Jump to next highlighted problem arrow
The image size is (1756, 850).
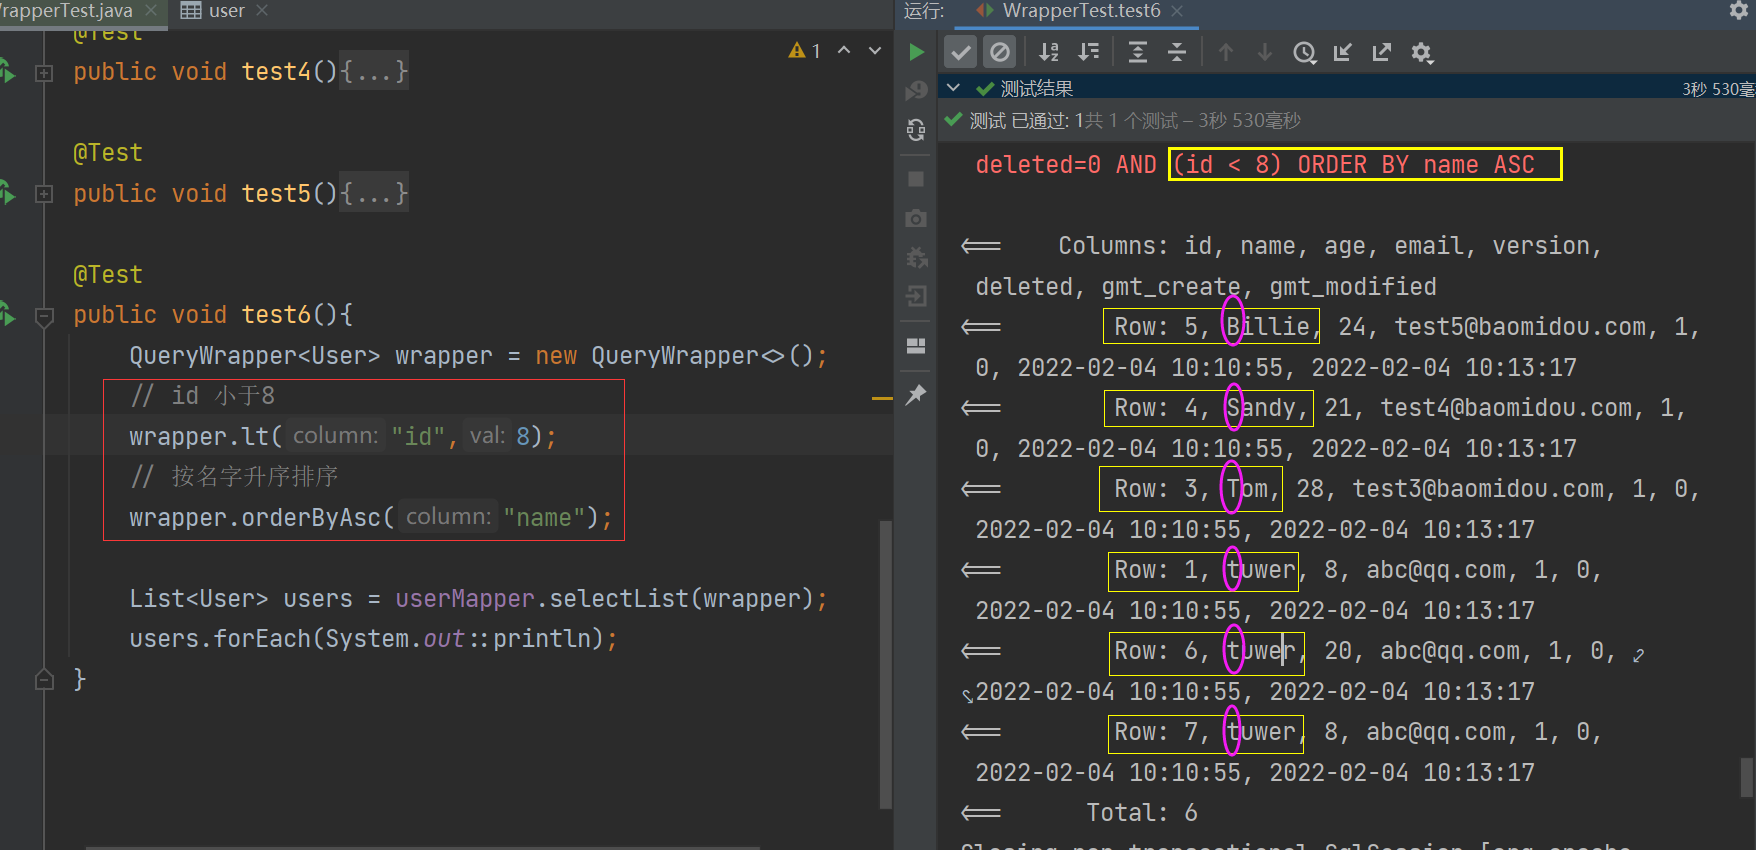[875, 50]
